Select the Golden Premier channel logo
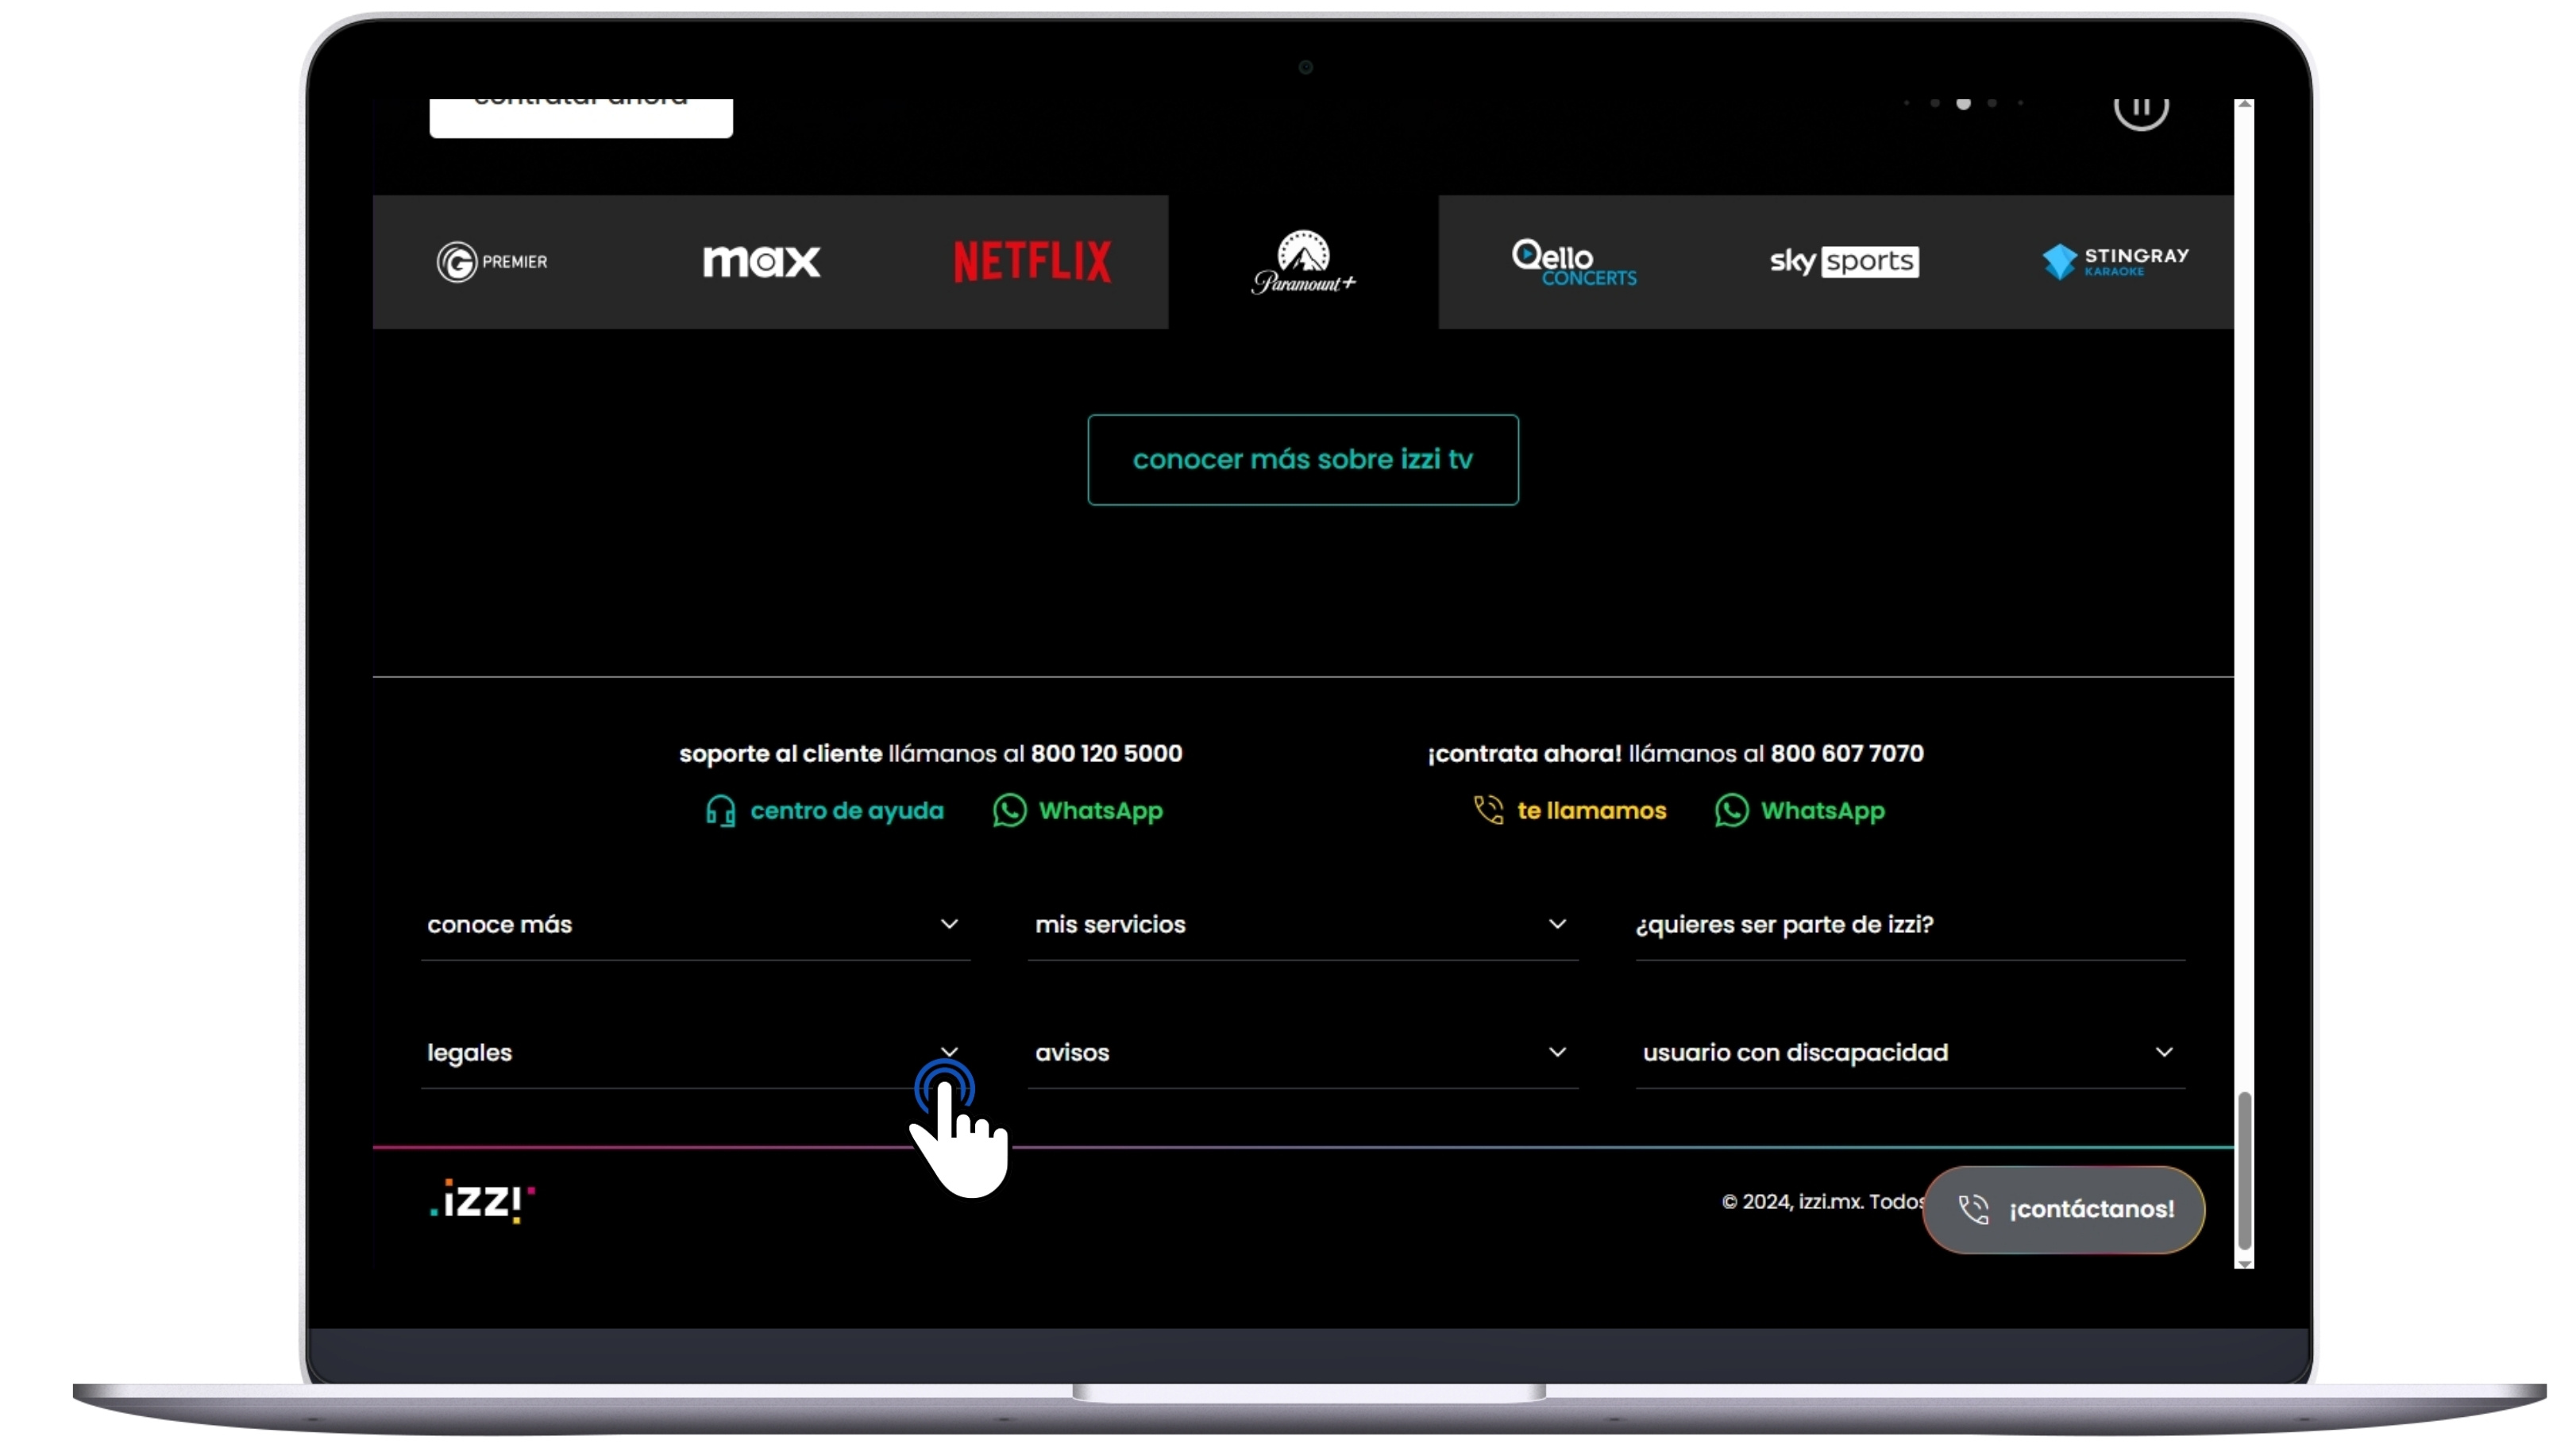The image size is (2576, 1448). (x=492, y=262)
